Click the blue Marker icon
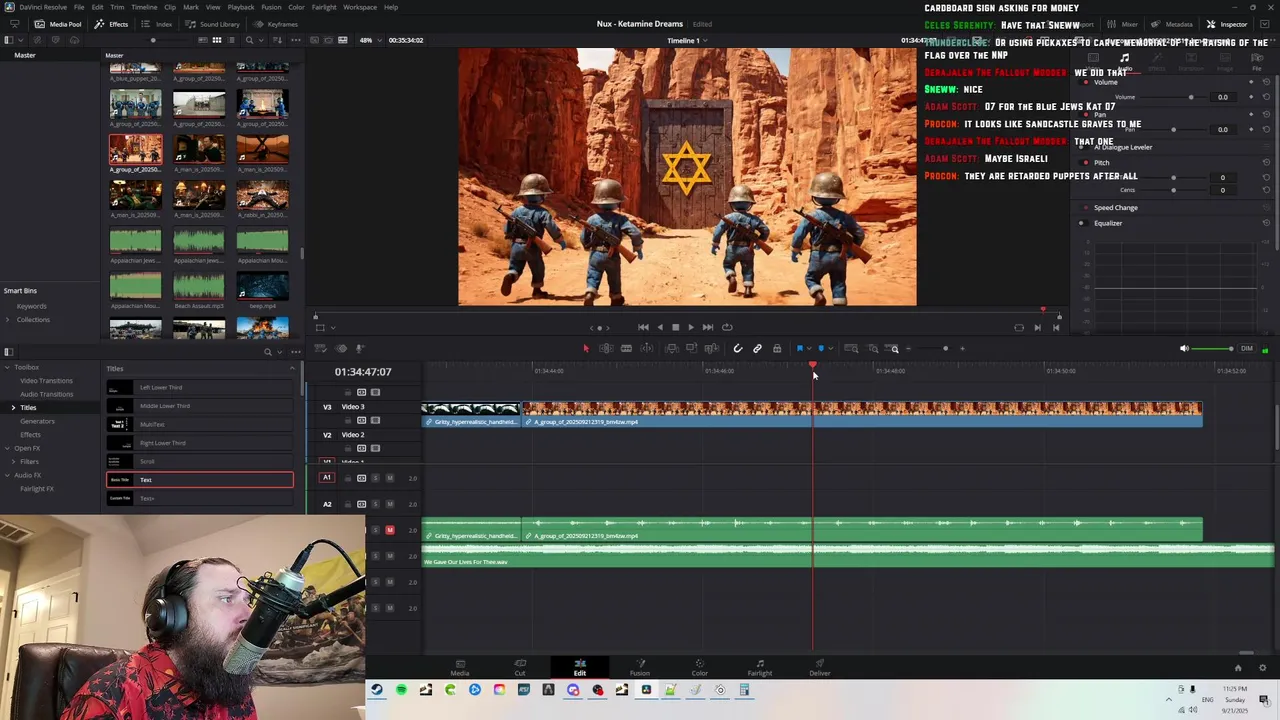This screenshot has height=720, width=1280. 821,348
